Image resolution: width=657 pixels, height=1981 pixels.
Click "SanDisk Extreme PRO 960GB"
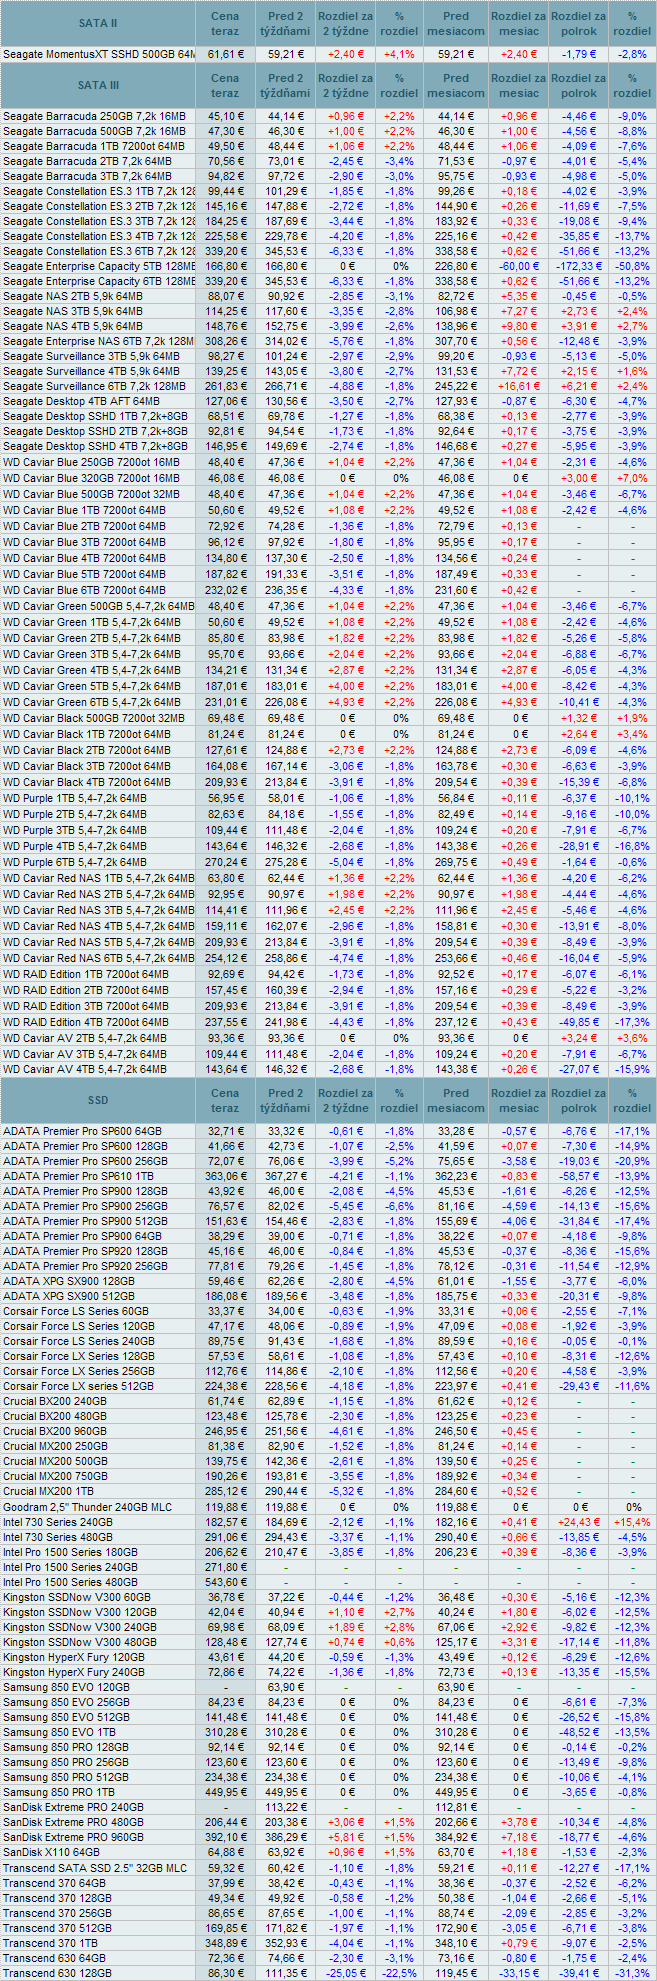(73, 1837)
